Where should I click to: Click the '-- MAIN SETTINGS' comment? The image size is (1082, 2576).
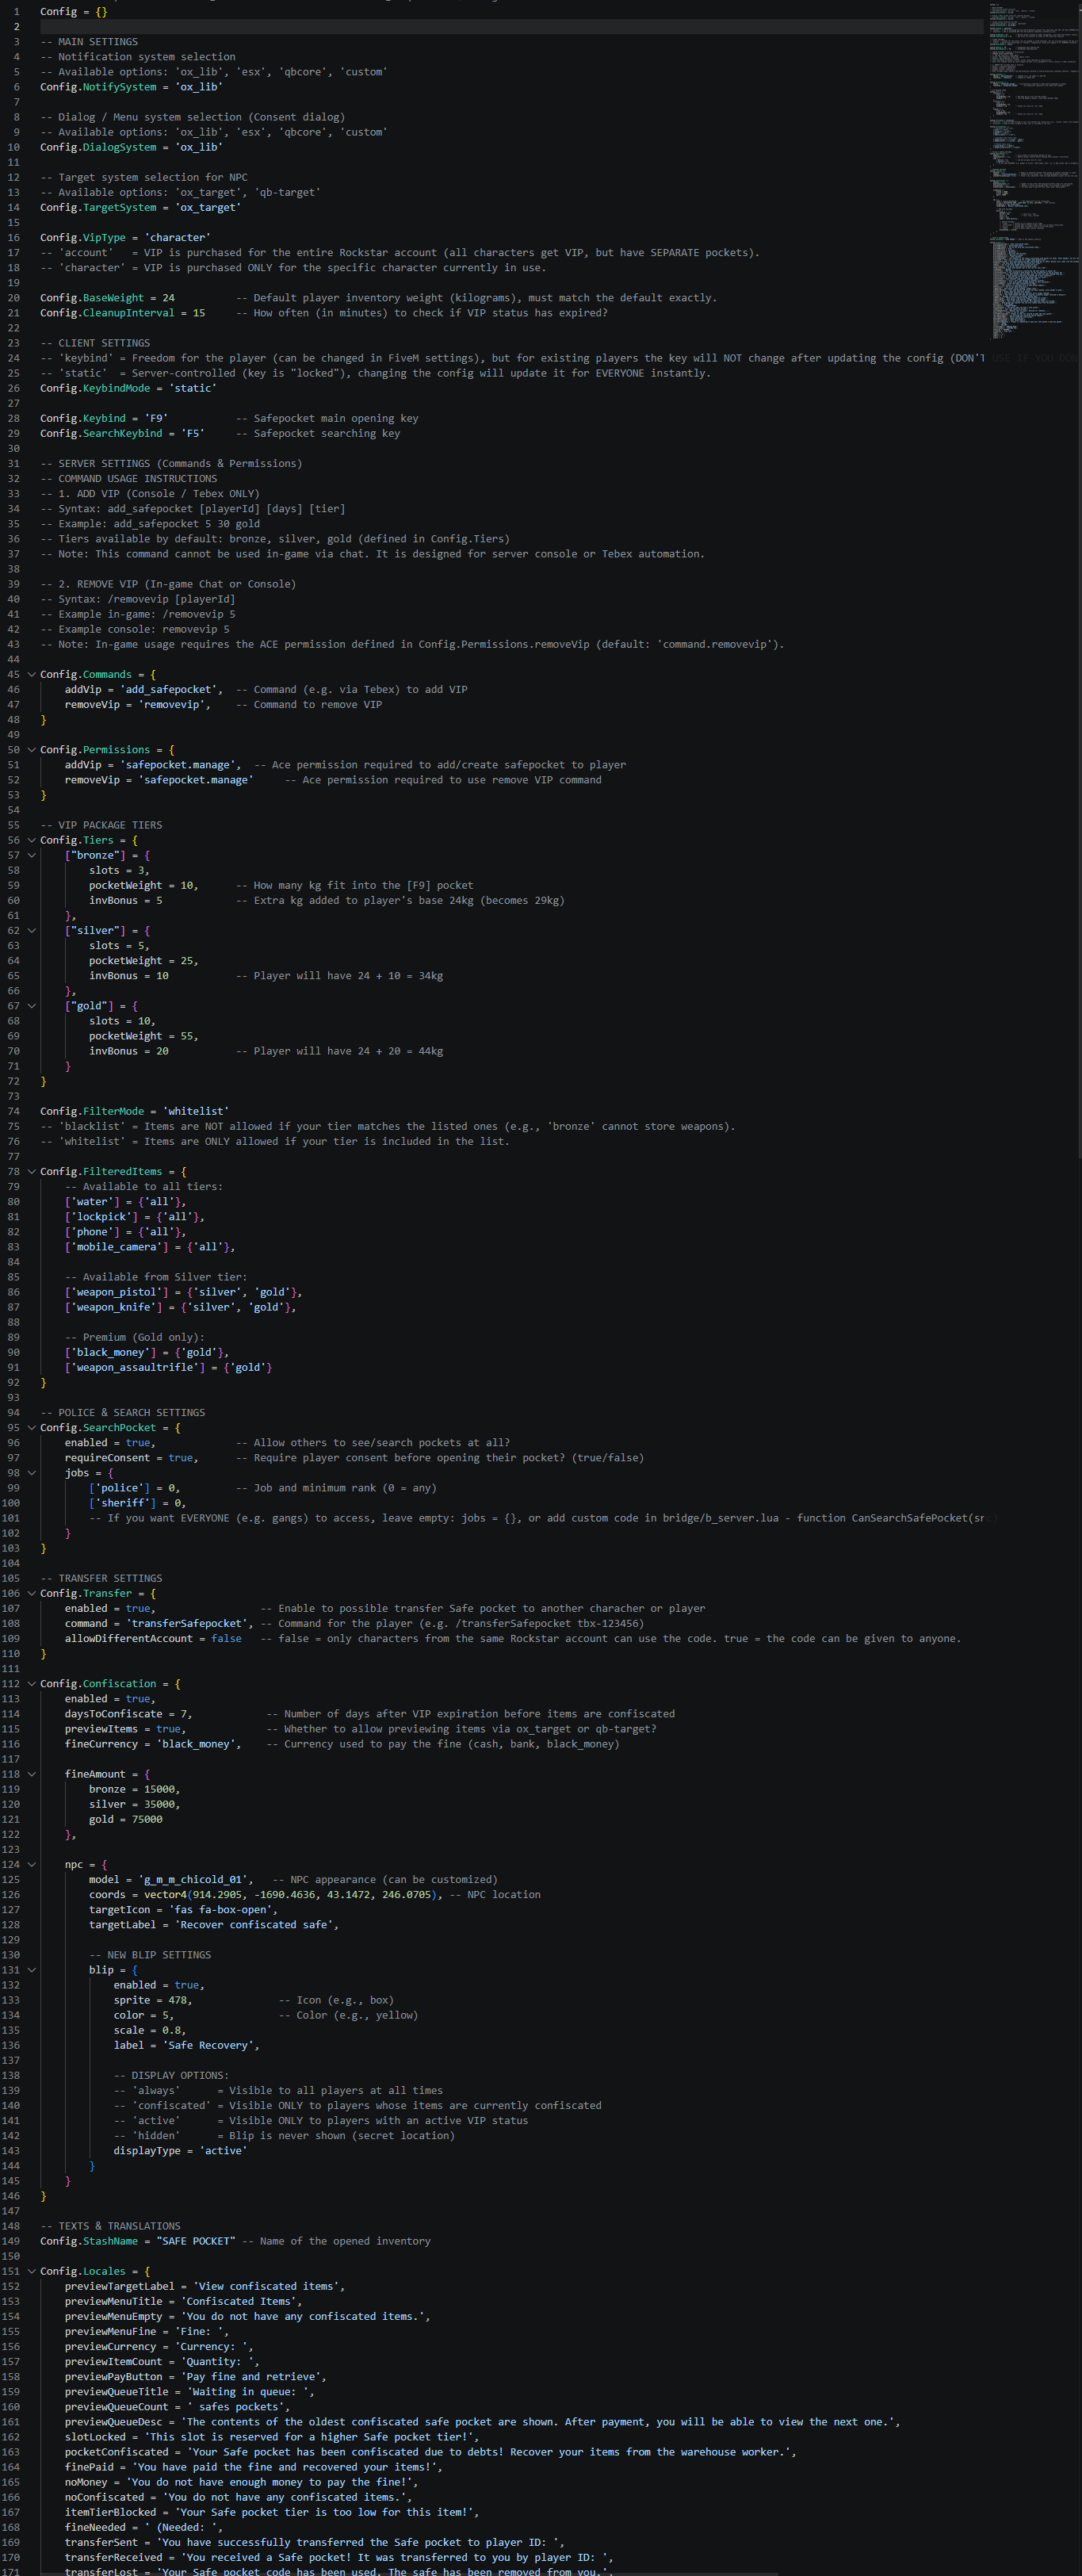89,42
